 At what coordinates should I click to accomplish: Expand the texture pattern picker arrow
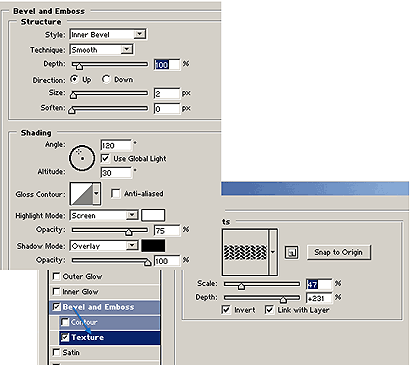273,252
